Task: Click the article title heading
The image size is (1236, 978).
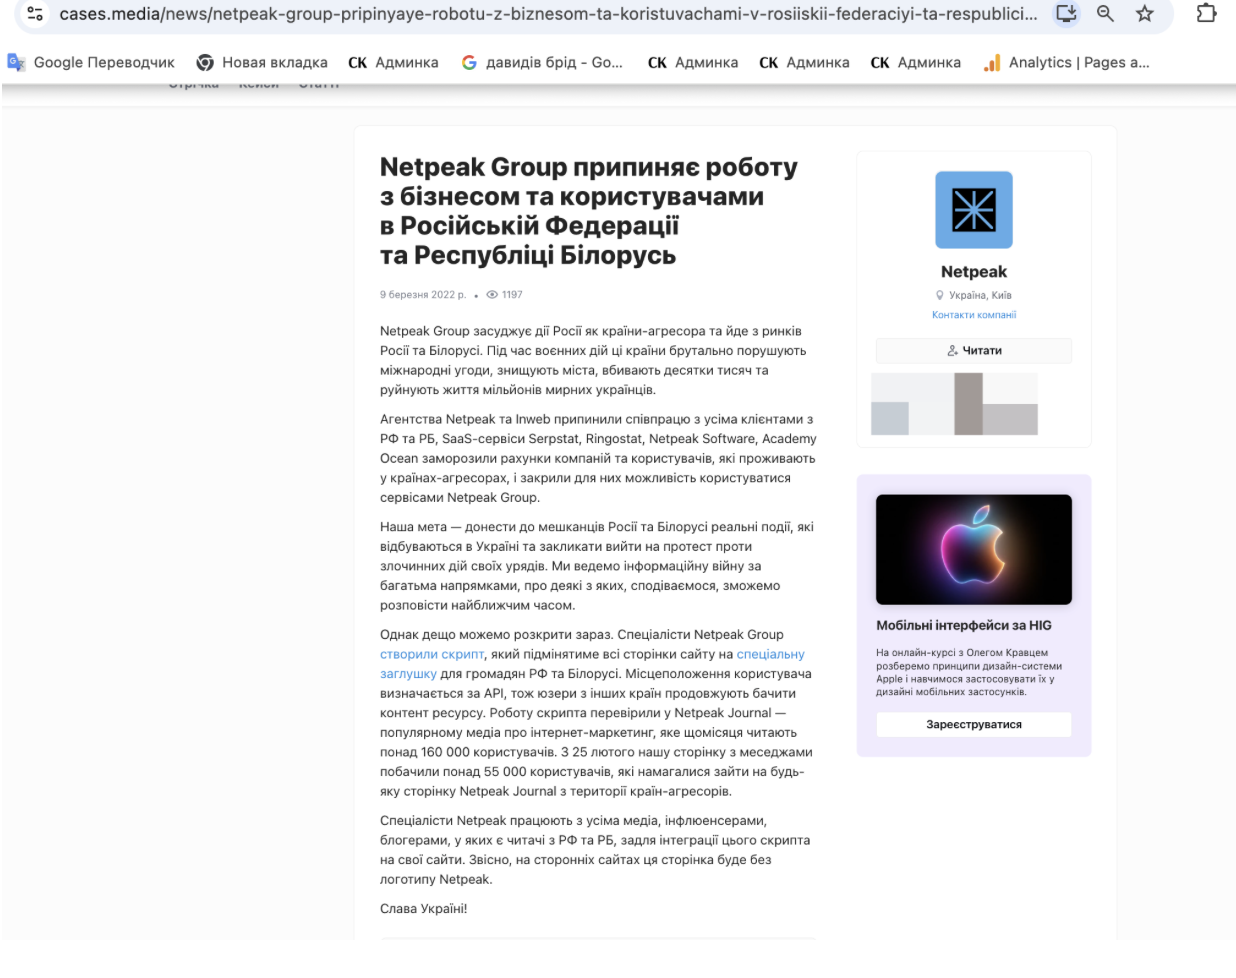Action: [x=589, y=211]
